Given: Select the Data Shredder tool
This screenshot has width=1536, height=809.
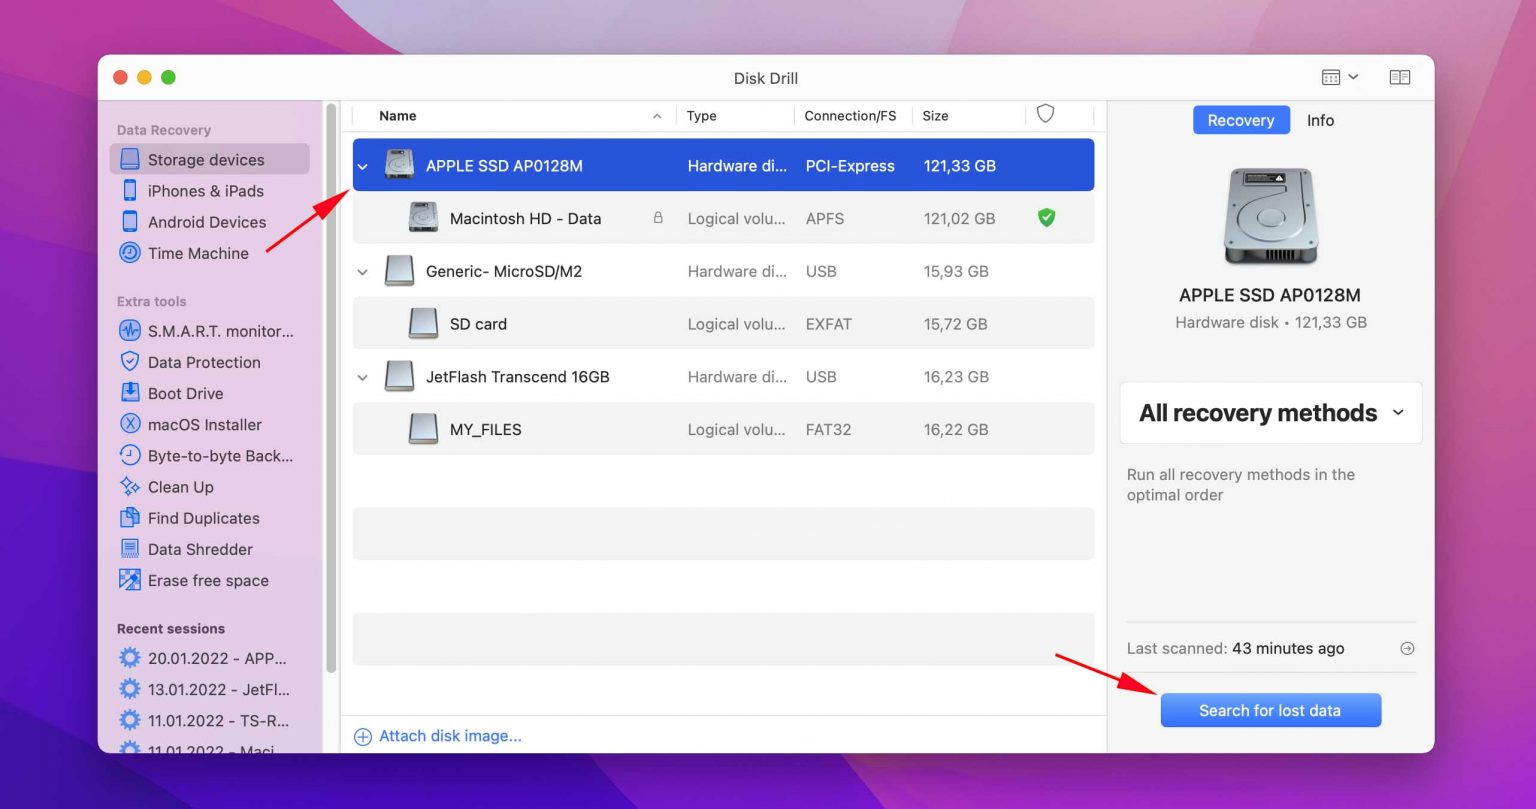Looking at the screenshot, I should [x=200, y=549].
